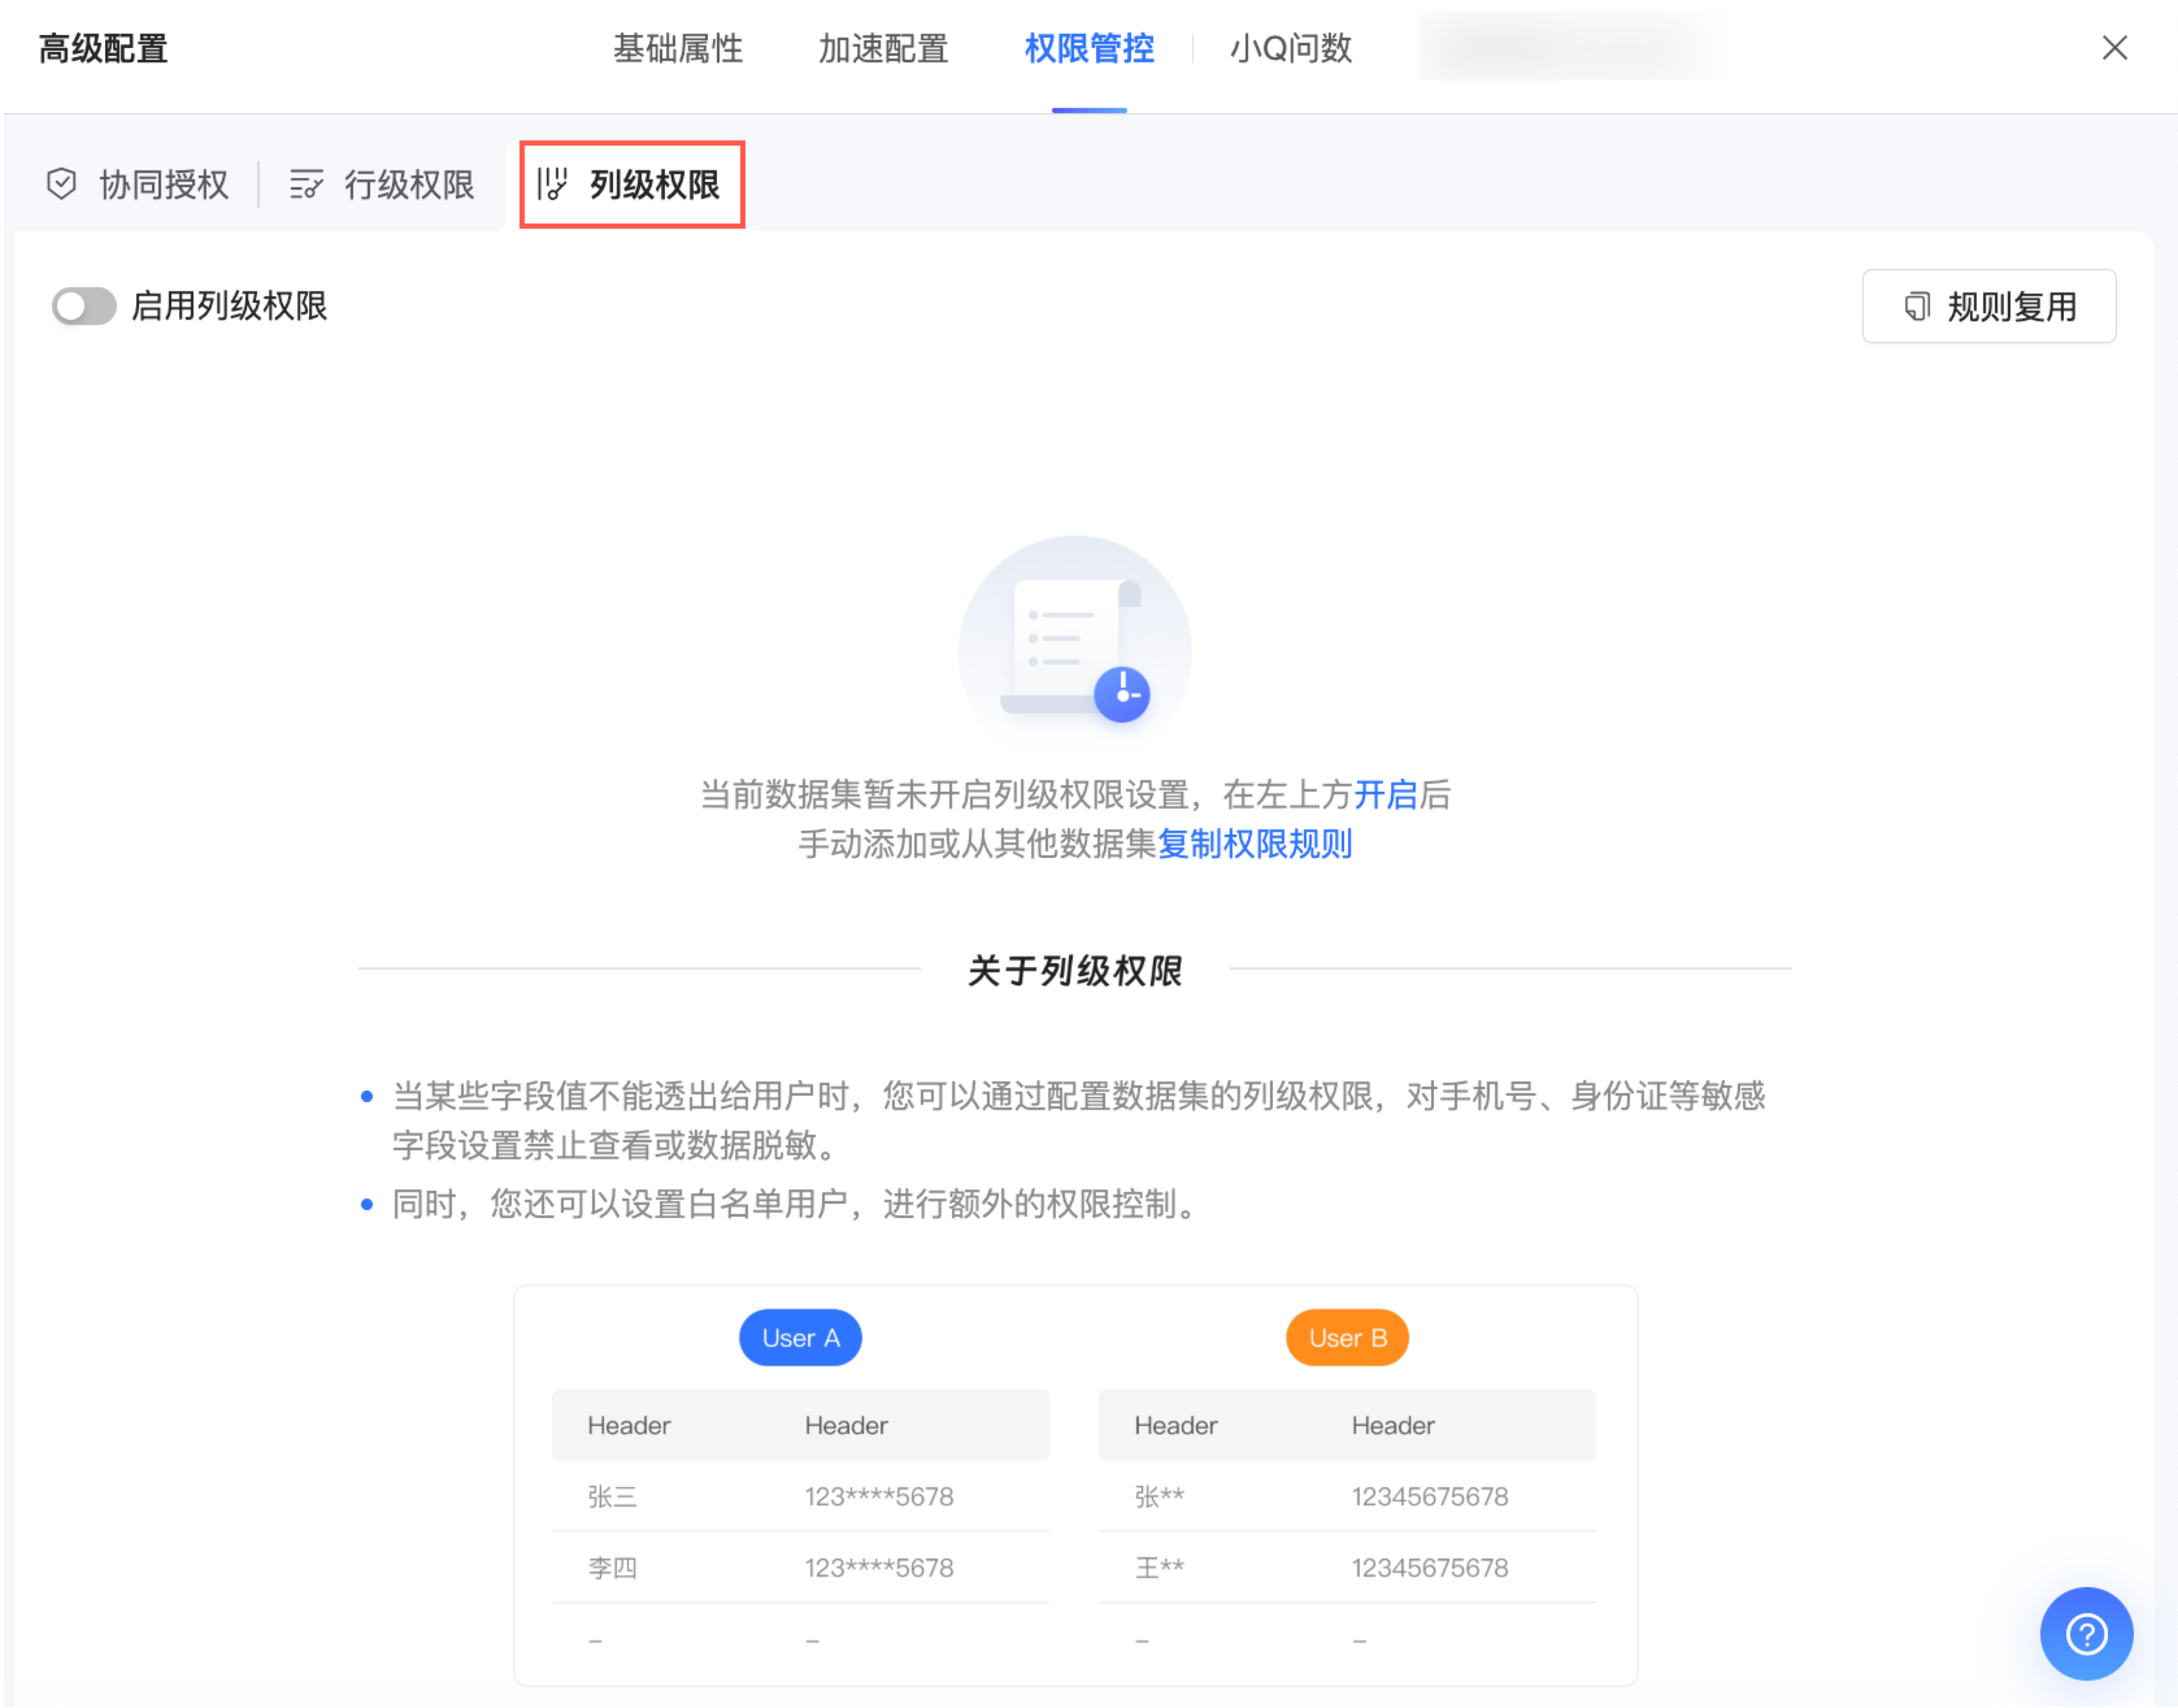2178x1708 pixels.
Task: Click the 关于列级权限 section heading
Action: pos(1075,970)
